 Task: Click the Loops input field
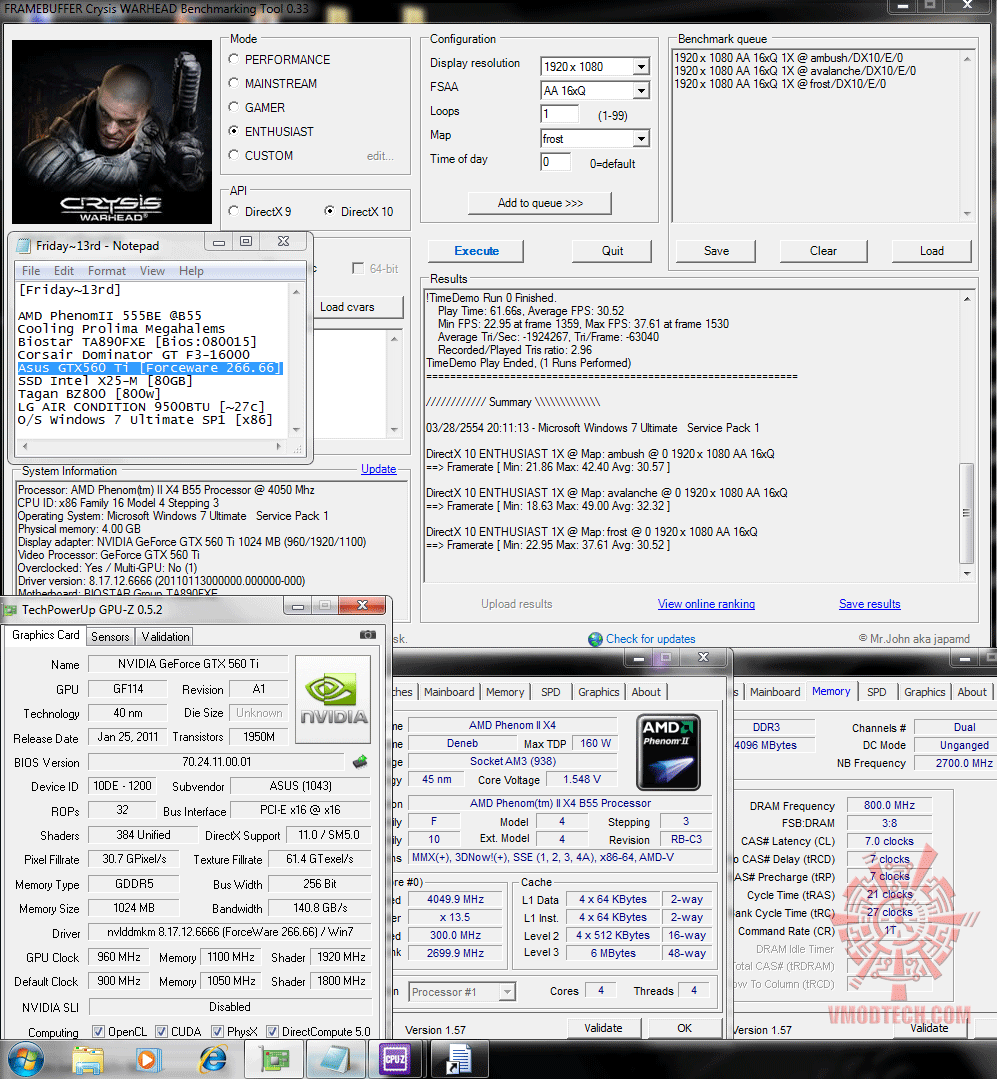click(559, 114)
